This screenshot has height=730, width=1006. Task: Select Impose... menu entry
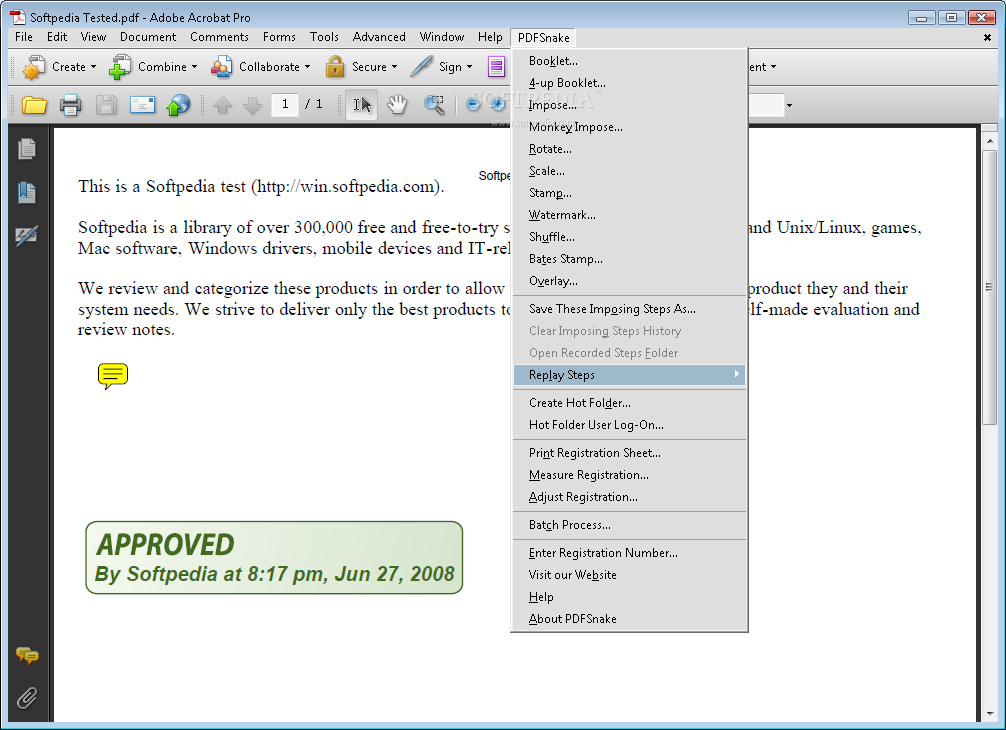point(629,105)
